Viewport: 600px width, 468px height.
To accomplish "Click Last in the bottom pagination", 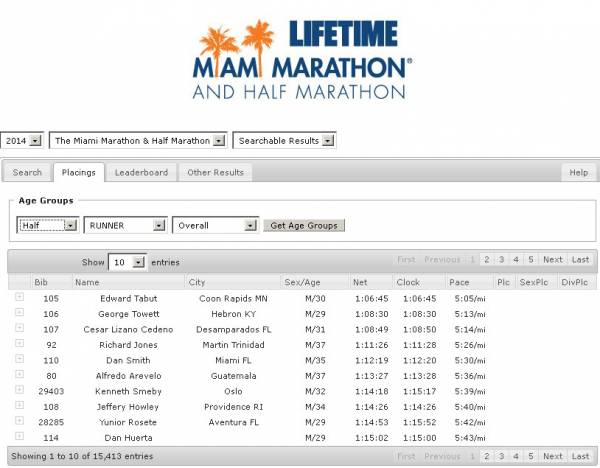I will coord(580,456).
